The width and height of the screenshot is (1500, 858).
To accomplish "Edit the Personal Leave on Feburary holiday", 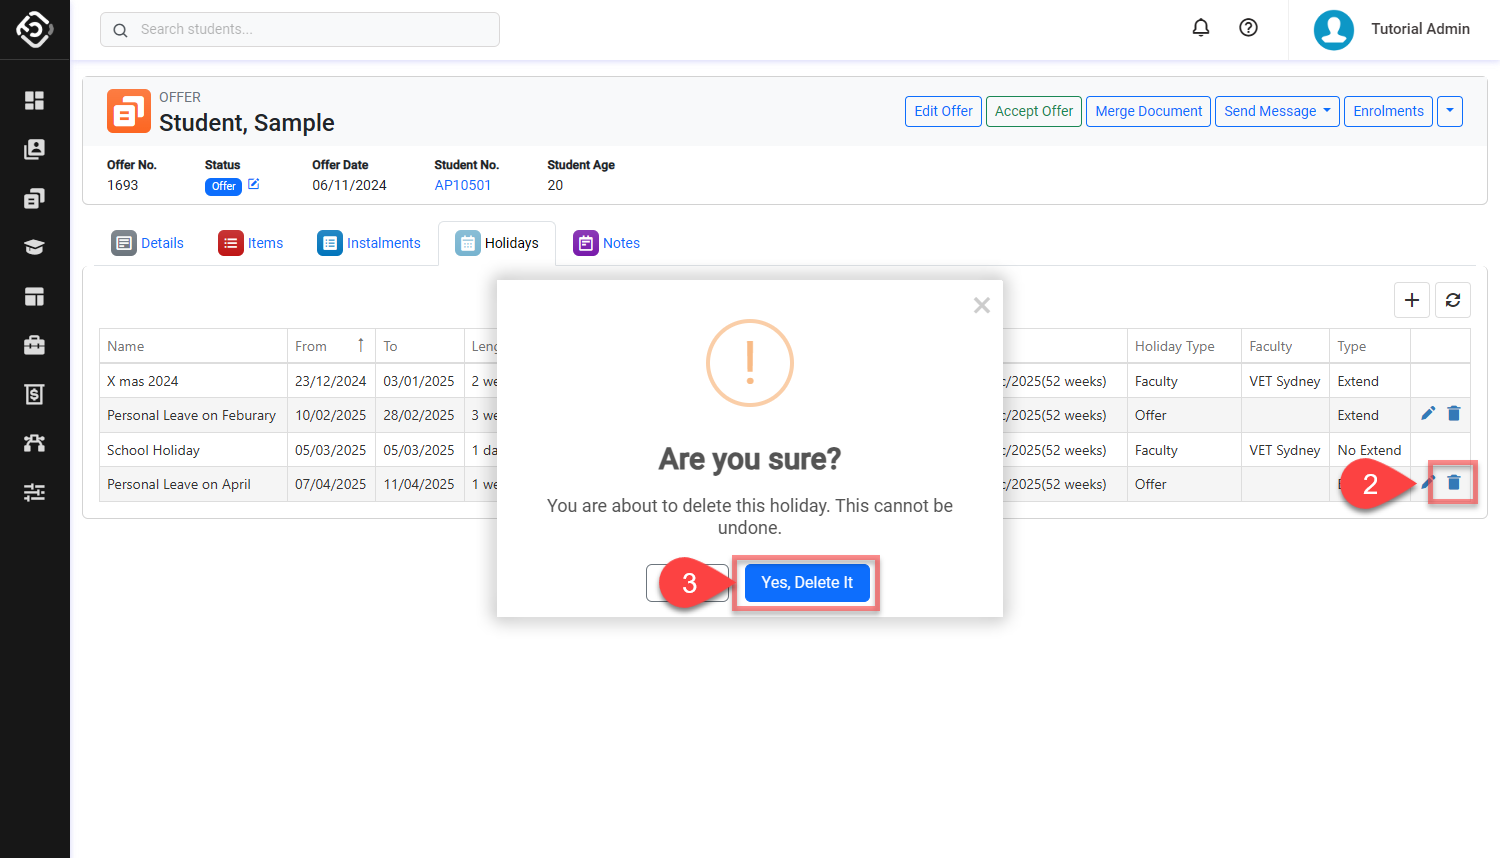I will (x=1428, y=414).
